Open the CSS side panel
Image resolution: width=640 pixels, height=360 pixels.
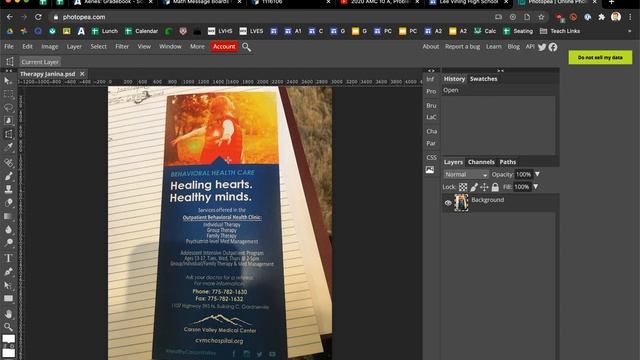pyautogui.click(x=431, y=158)
